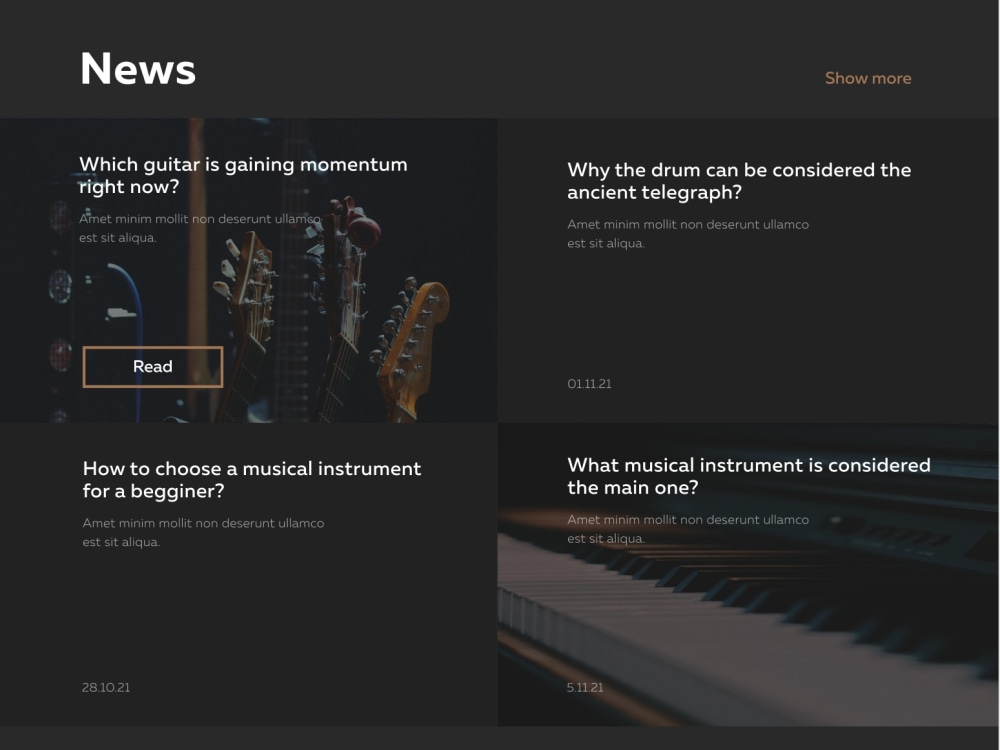Open 'Why the drum can be considered' headline
The image size is (1000, 750).
pos(739,181)
